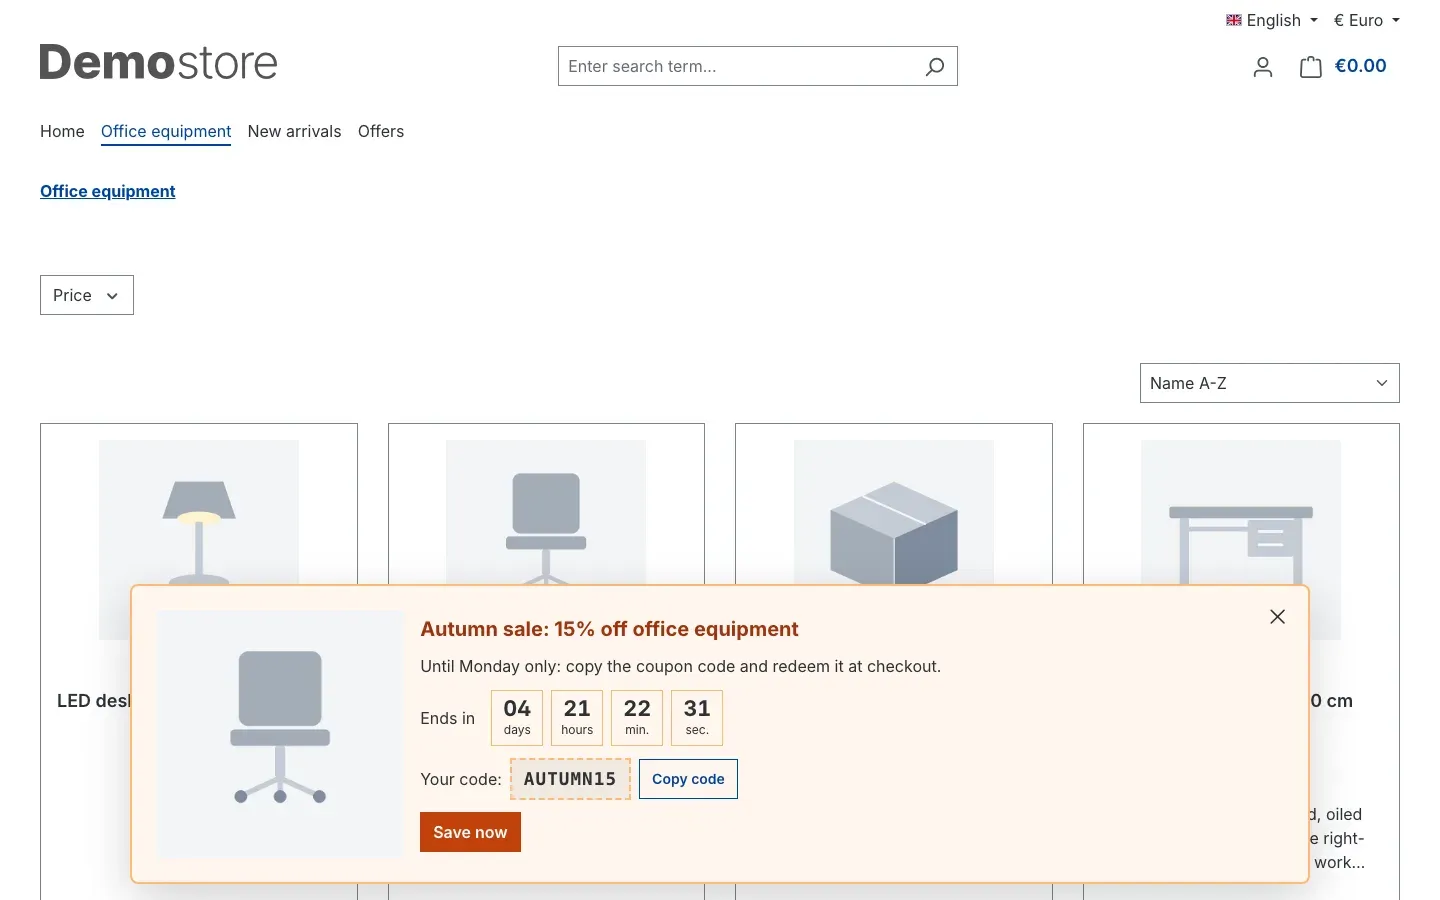Click the Office equipment breadcrumb link
This screenshot has height=900, width=1440.
(108, 191)
